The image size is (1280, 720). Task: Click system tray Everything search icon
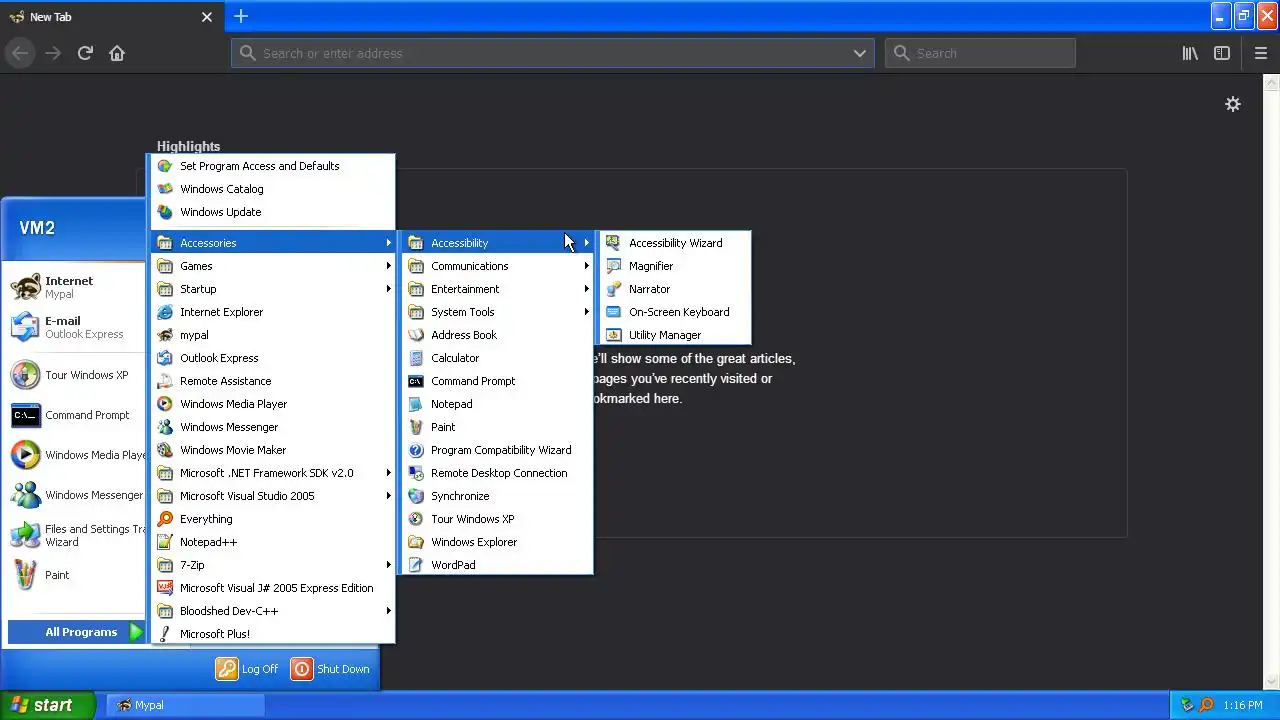coord(1207,705)
